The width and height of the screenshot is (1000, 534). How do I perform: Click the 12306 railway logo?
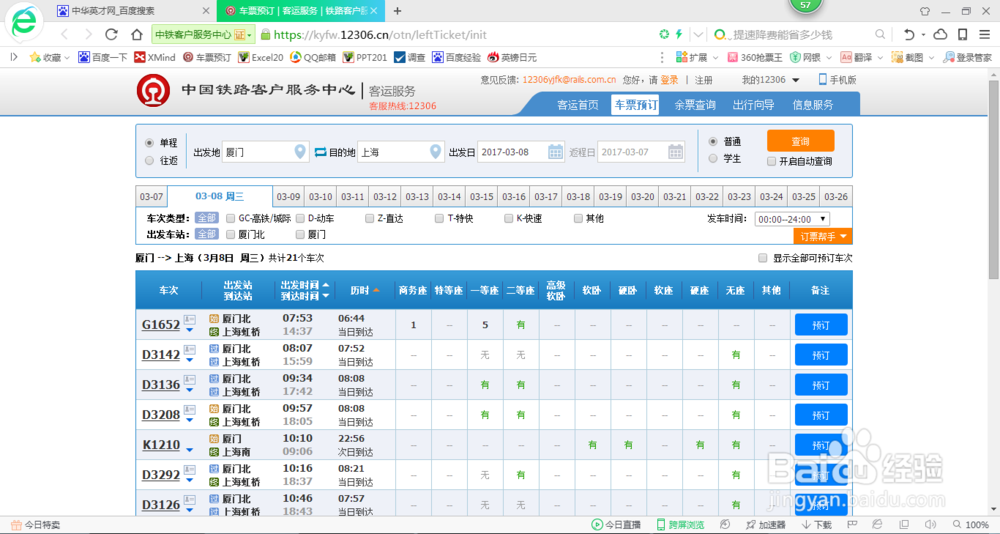pyautogui.click(x=153, y=91)
